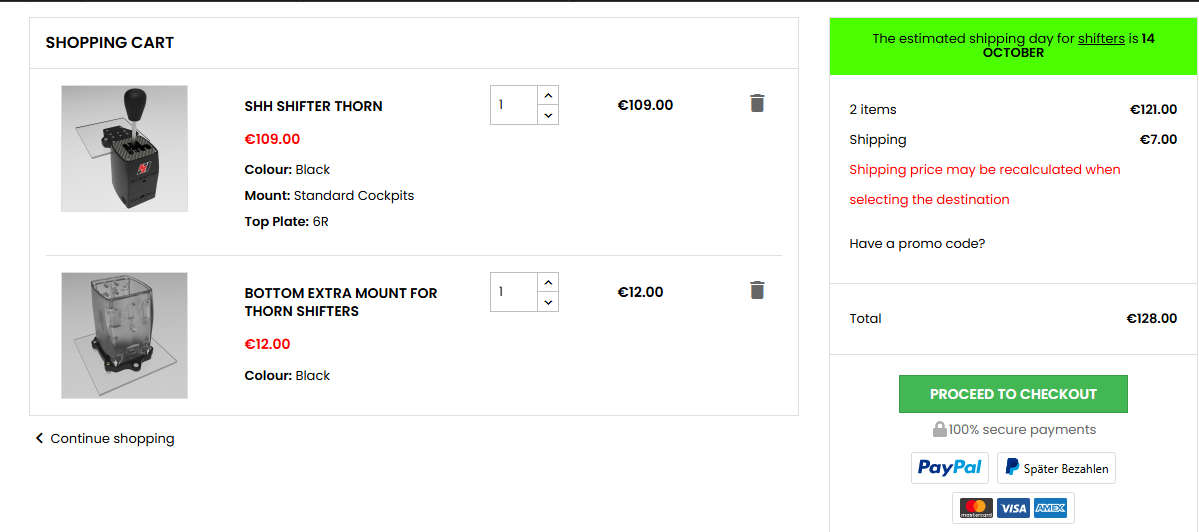Open SHH Shifter Thorn product thumbnail

pos(124,148)
